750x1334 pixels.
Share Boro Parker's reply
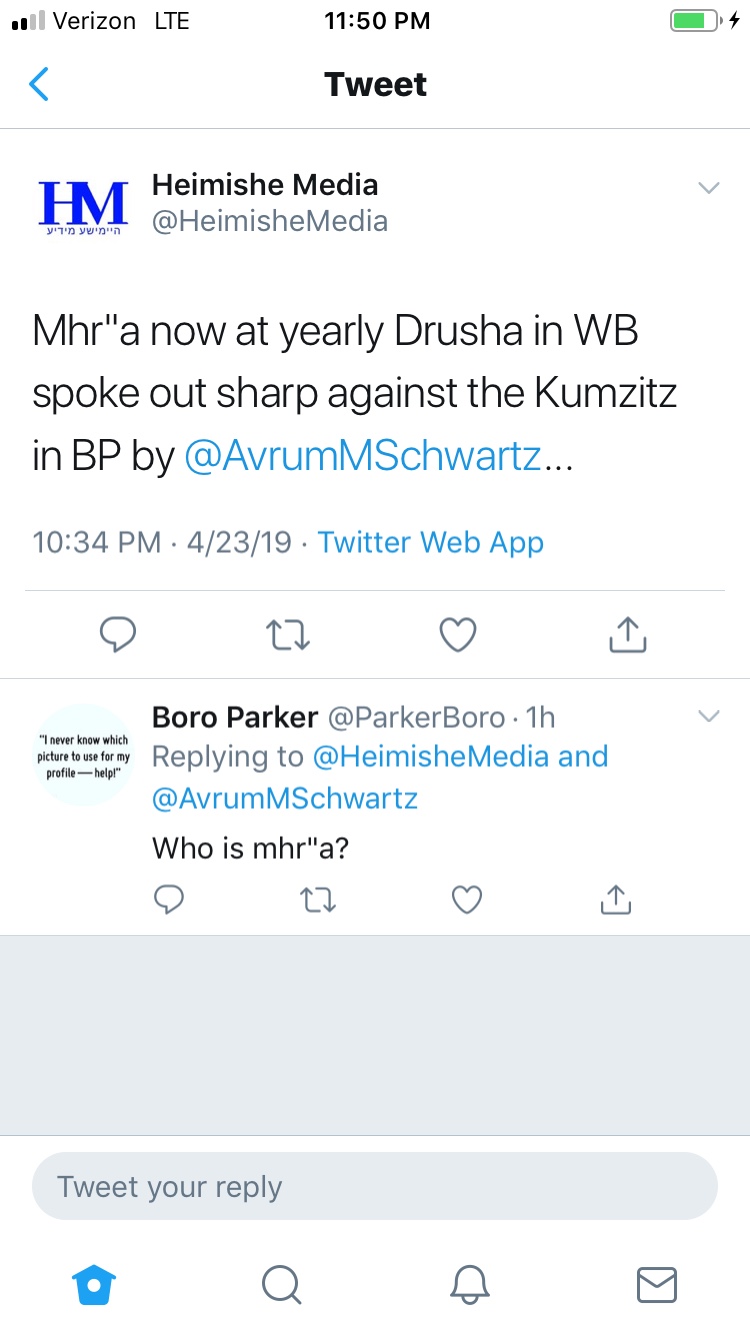(615, 900)
